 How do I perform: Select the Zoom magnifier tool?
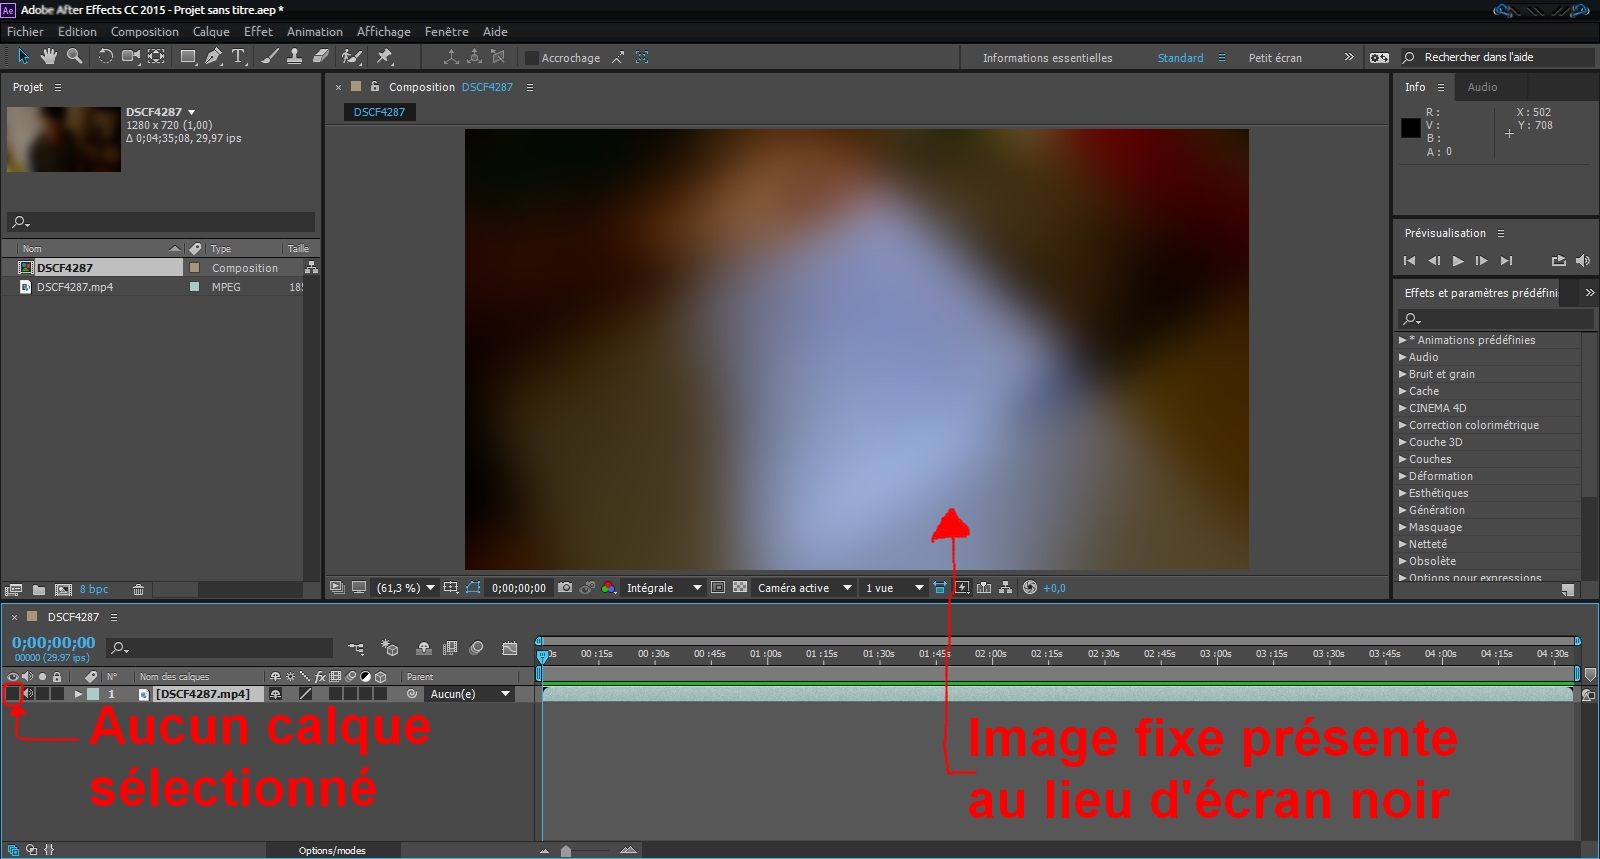[x=74, y=57]
